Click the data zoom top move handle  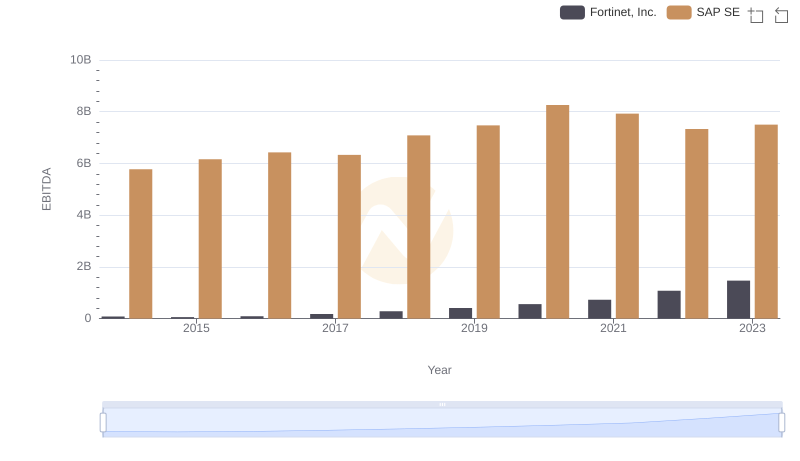pos(442,404)
